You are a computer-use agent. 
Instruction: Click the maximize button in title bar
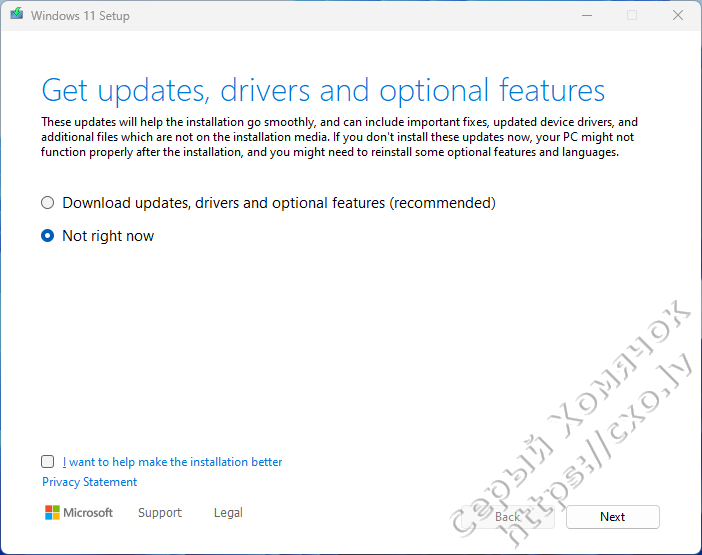point(632,16)
